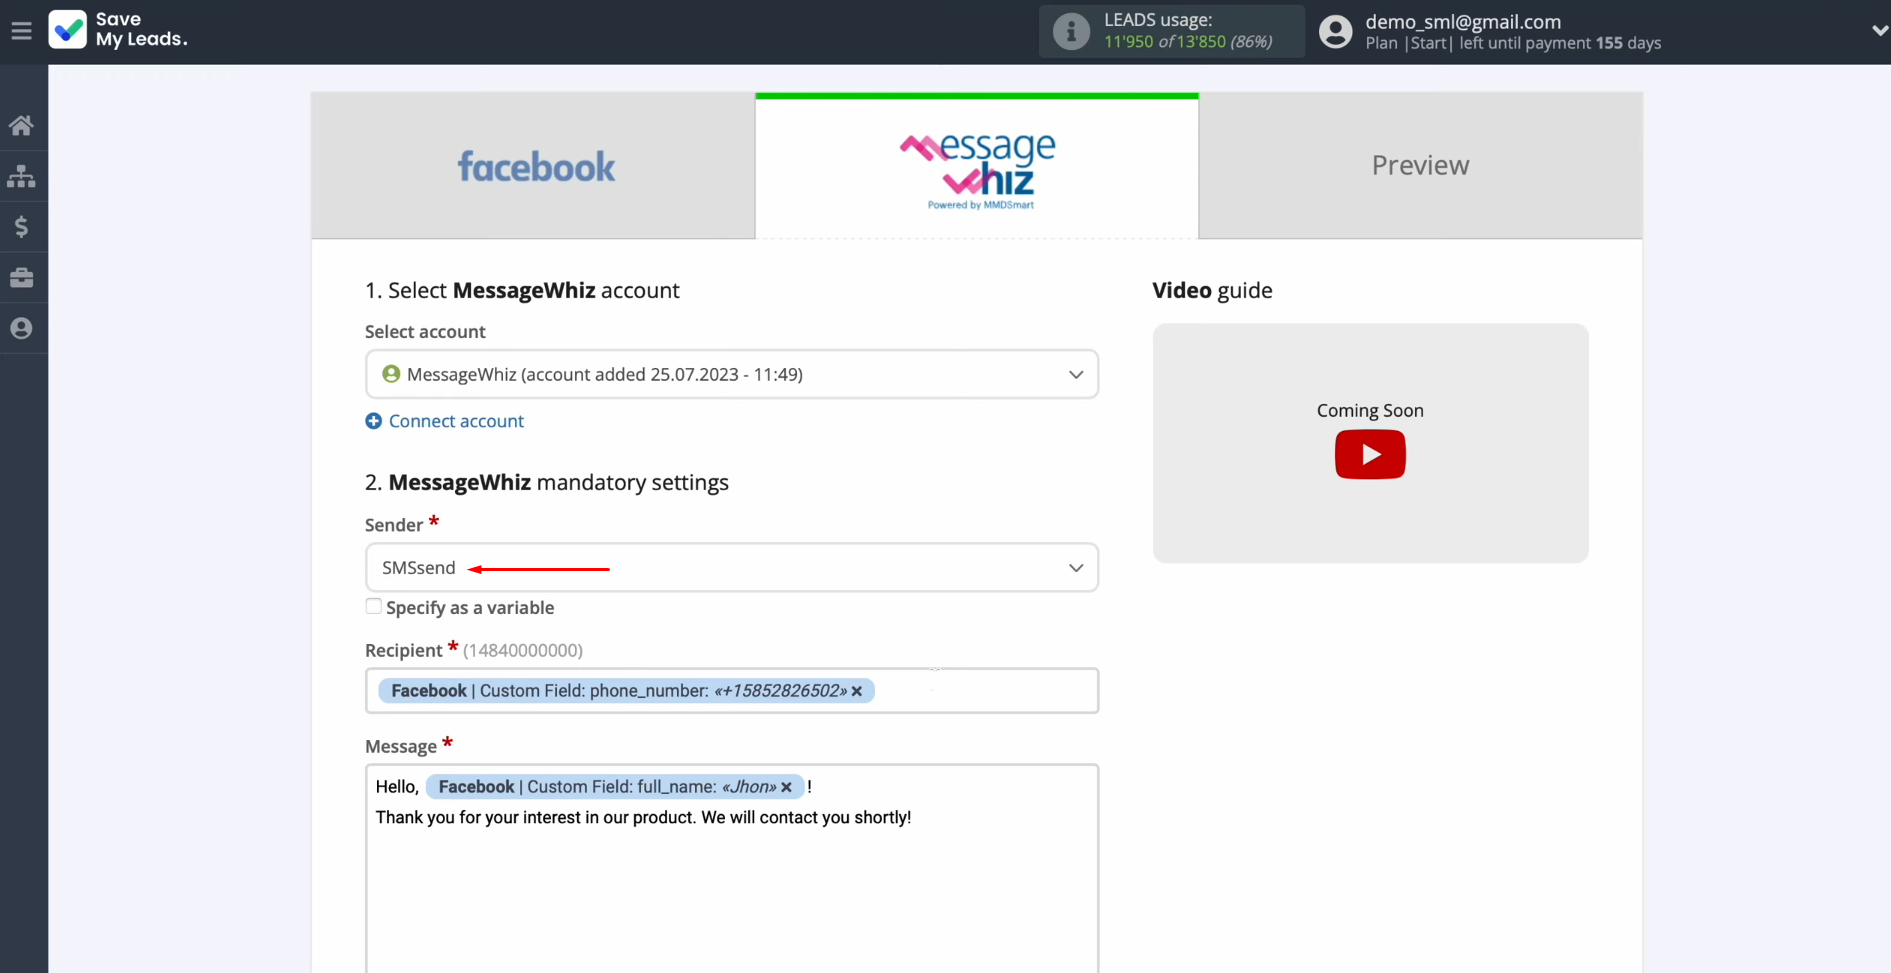Screen dimensions: 1891x973
Task: Open the connections sitemap icon
Action: point(21,177)
